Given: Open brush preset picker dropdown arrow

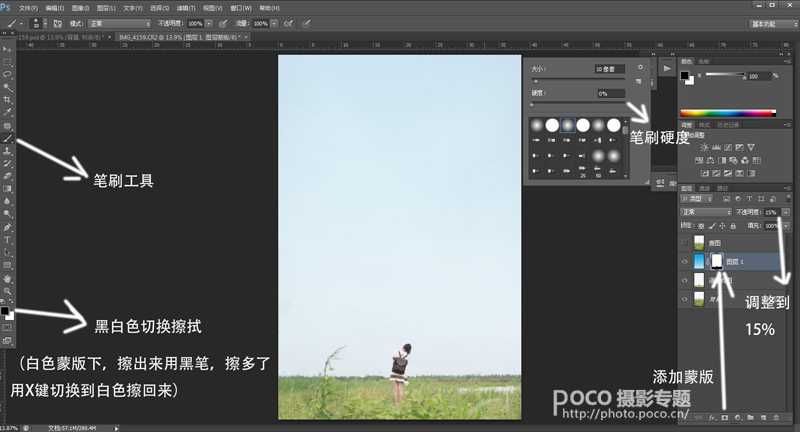Looking at the screenshot, I should pos(45,23).
